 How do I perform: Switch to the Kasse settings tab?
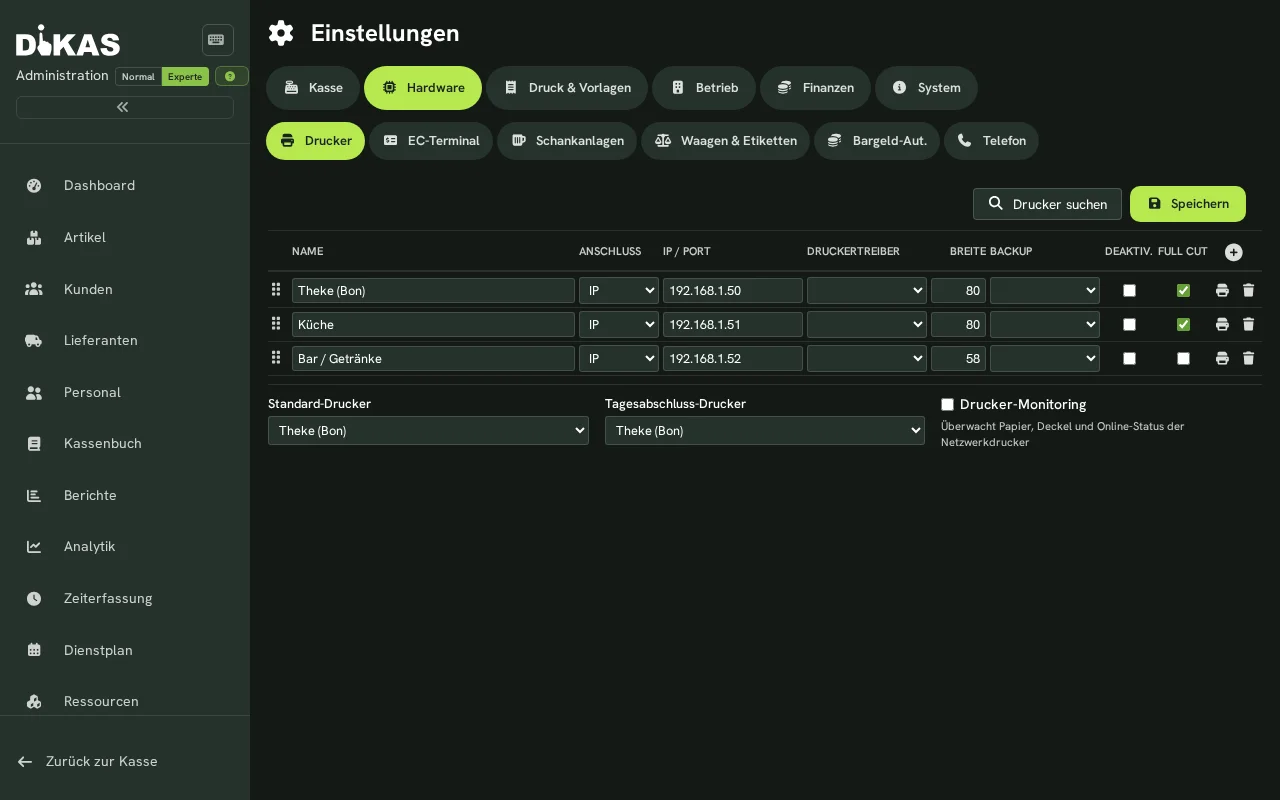pos(313,88)
